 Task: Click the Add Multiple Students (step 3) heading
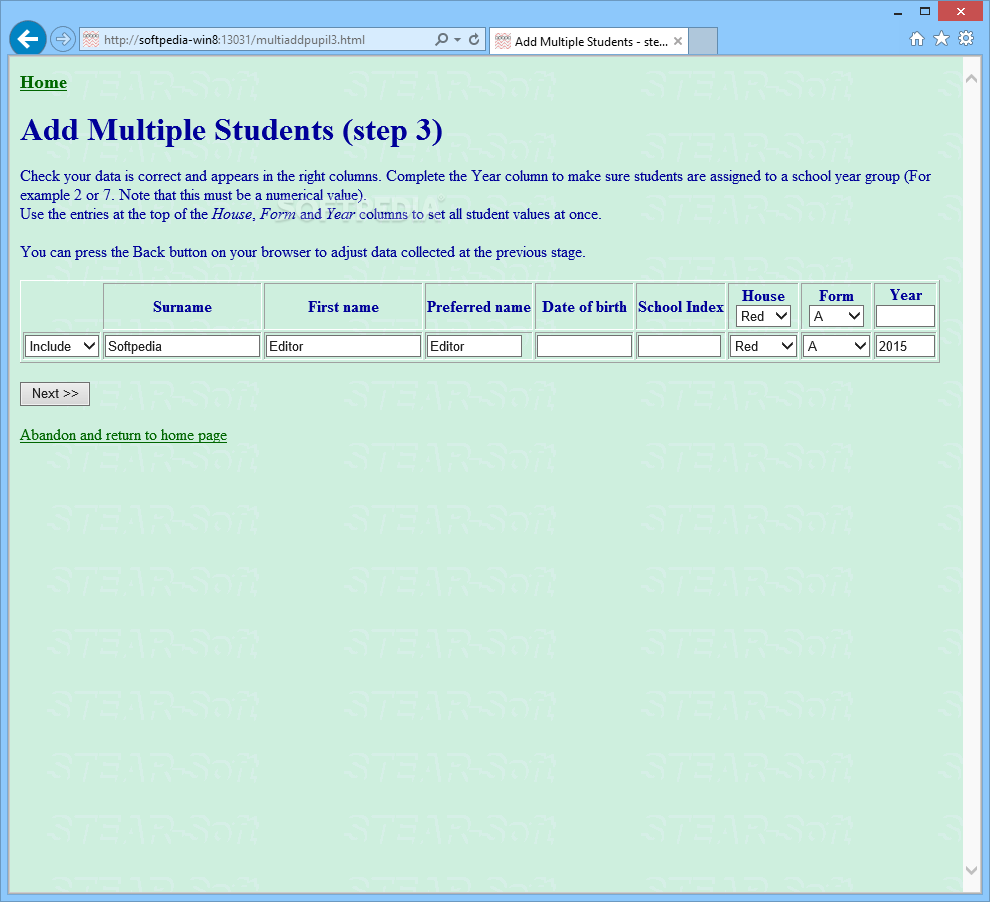[231, 131]
